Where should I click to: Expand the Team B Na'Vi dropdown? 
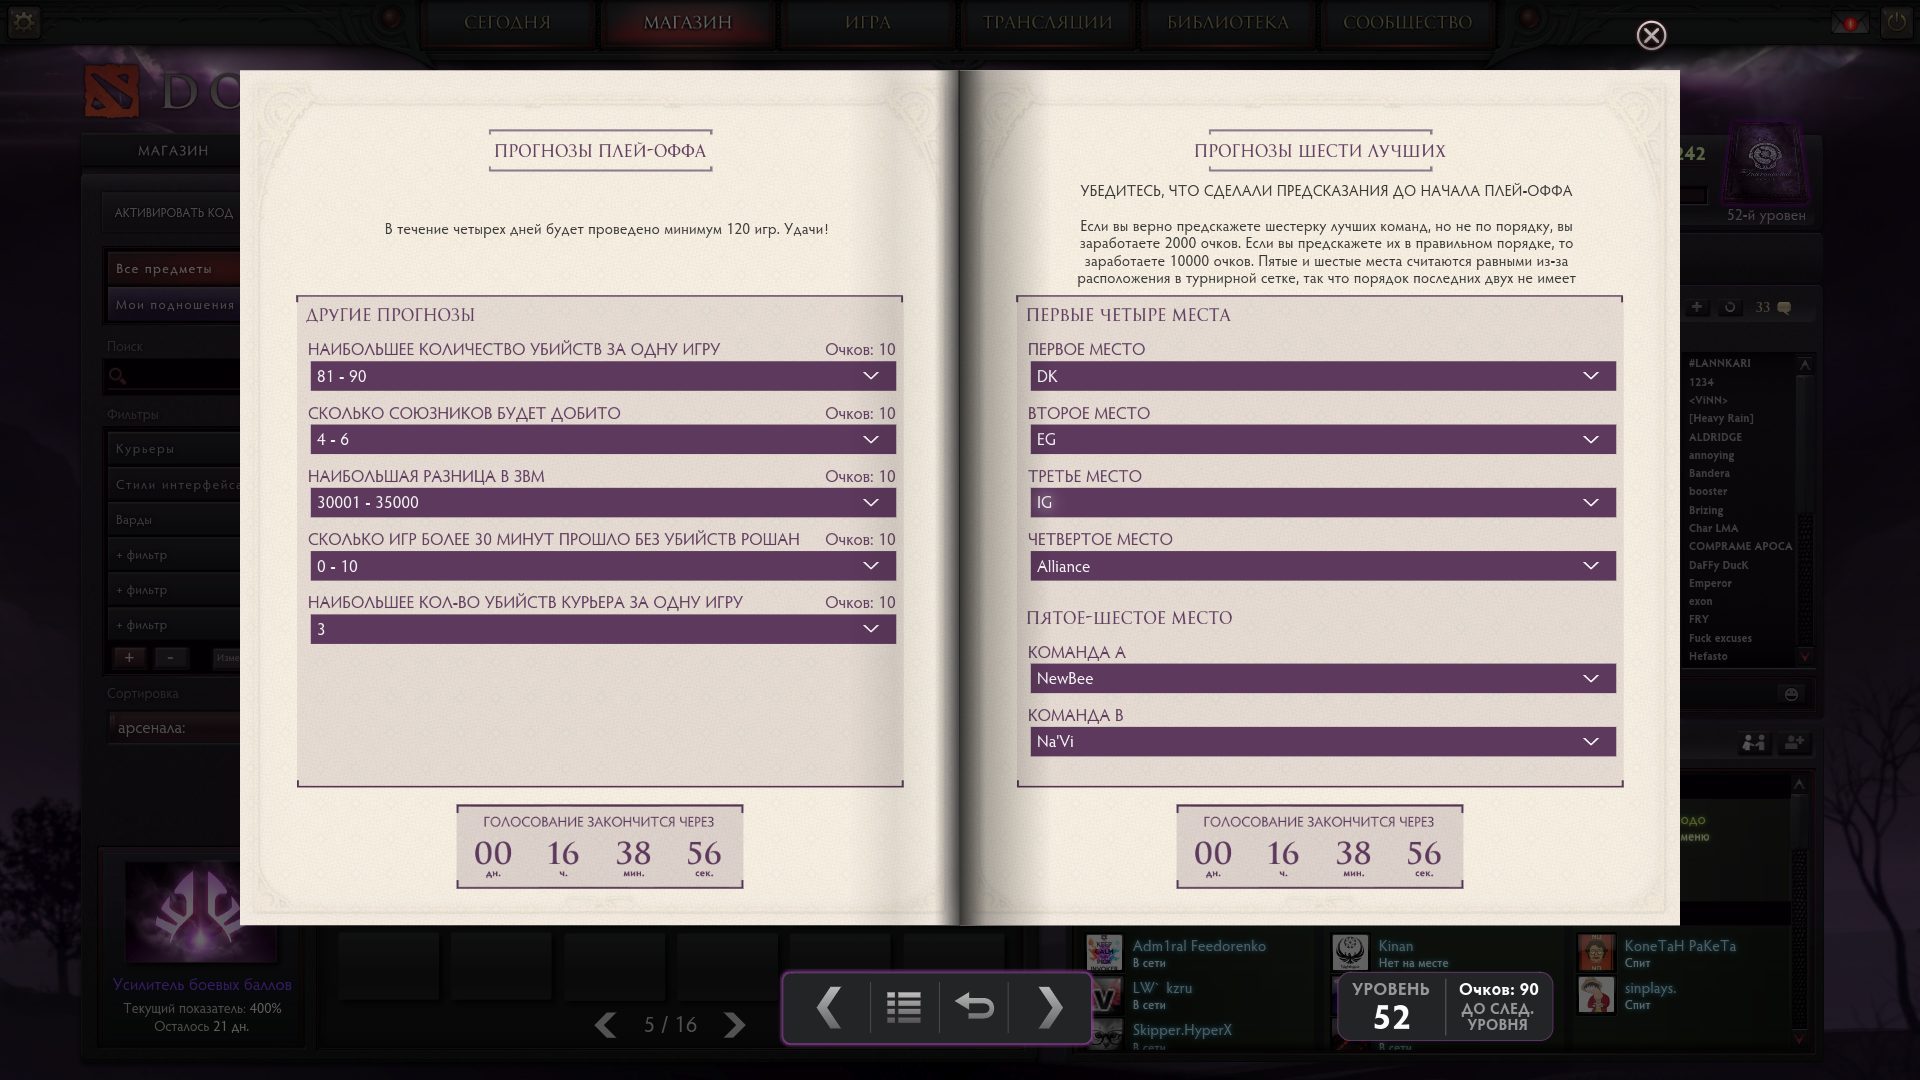click(x=1322, y=741)
